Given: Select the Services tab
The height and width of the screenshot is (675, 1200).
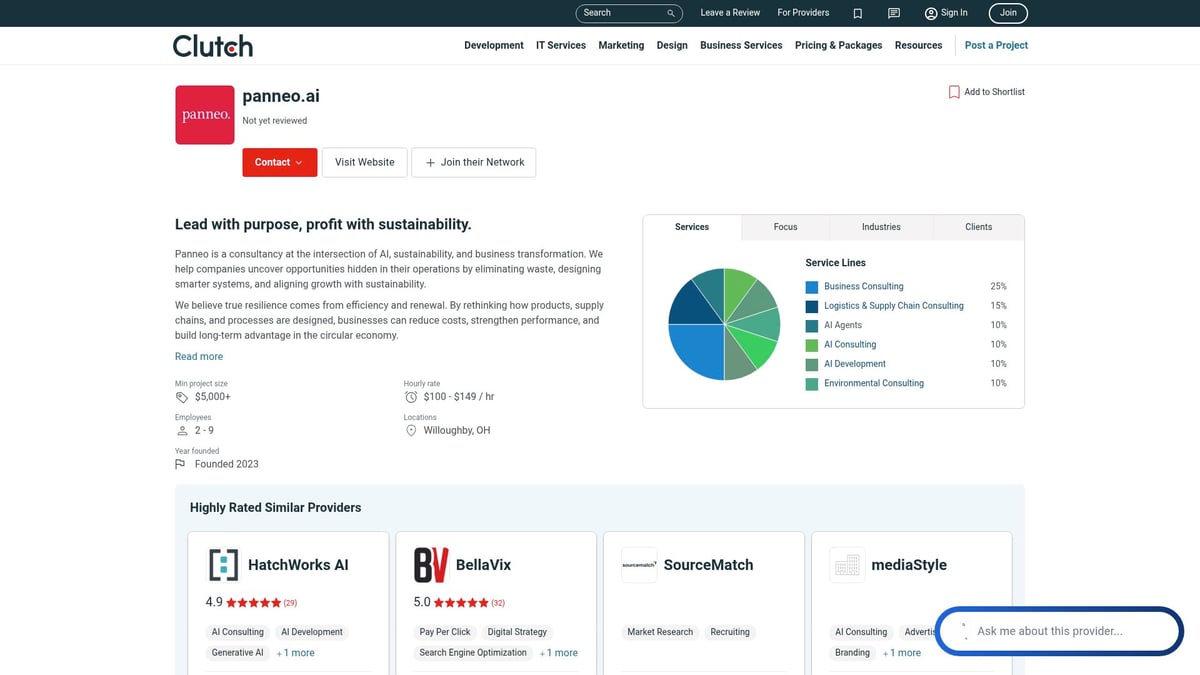Looking at the screenshot, I should pos(692,227).
